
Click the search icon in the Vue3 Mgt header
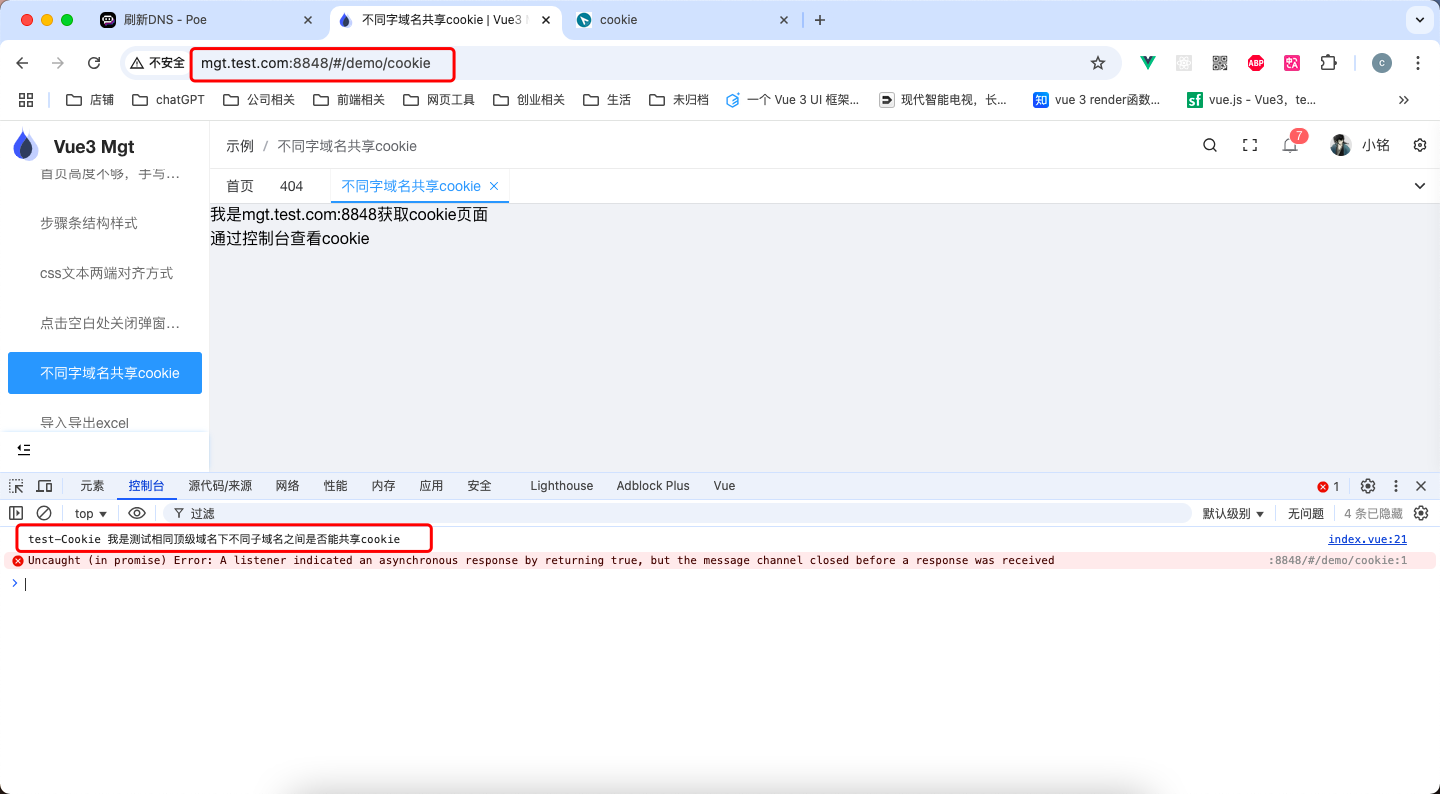coord(1210,145)
